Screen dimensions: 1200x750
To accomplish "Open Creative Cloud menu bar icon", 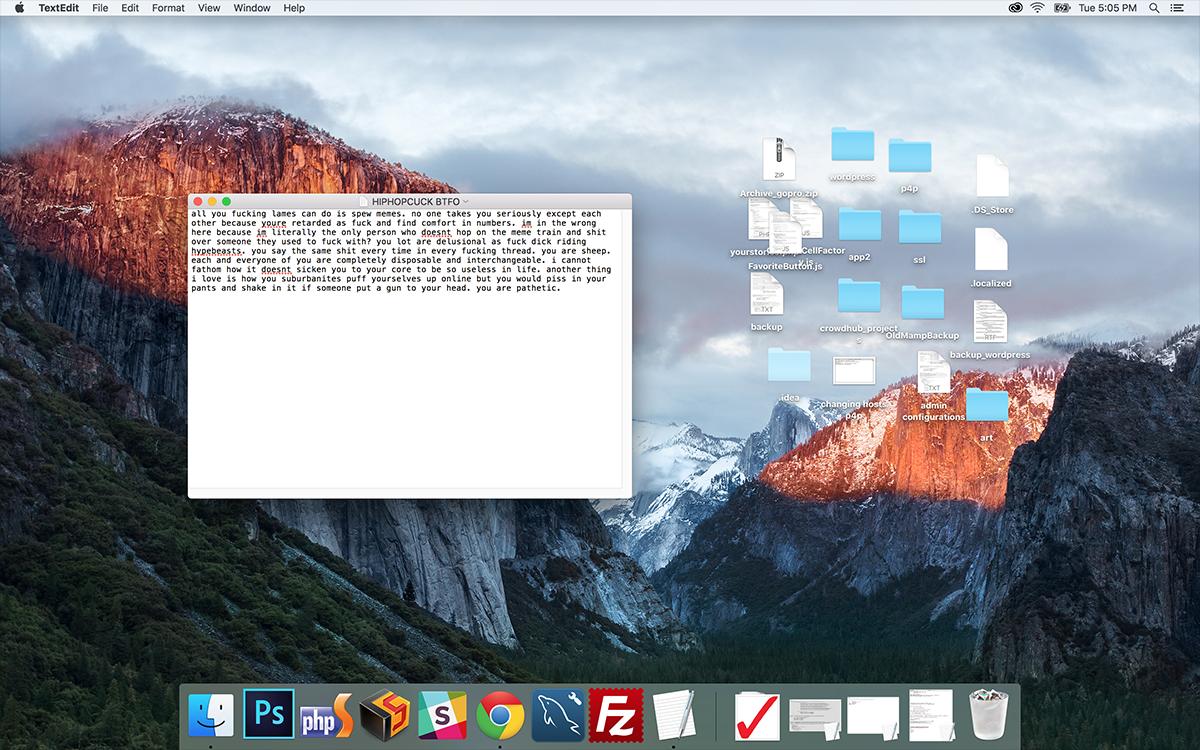I will pos(1017,8).
